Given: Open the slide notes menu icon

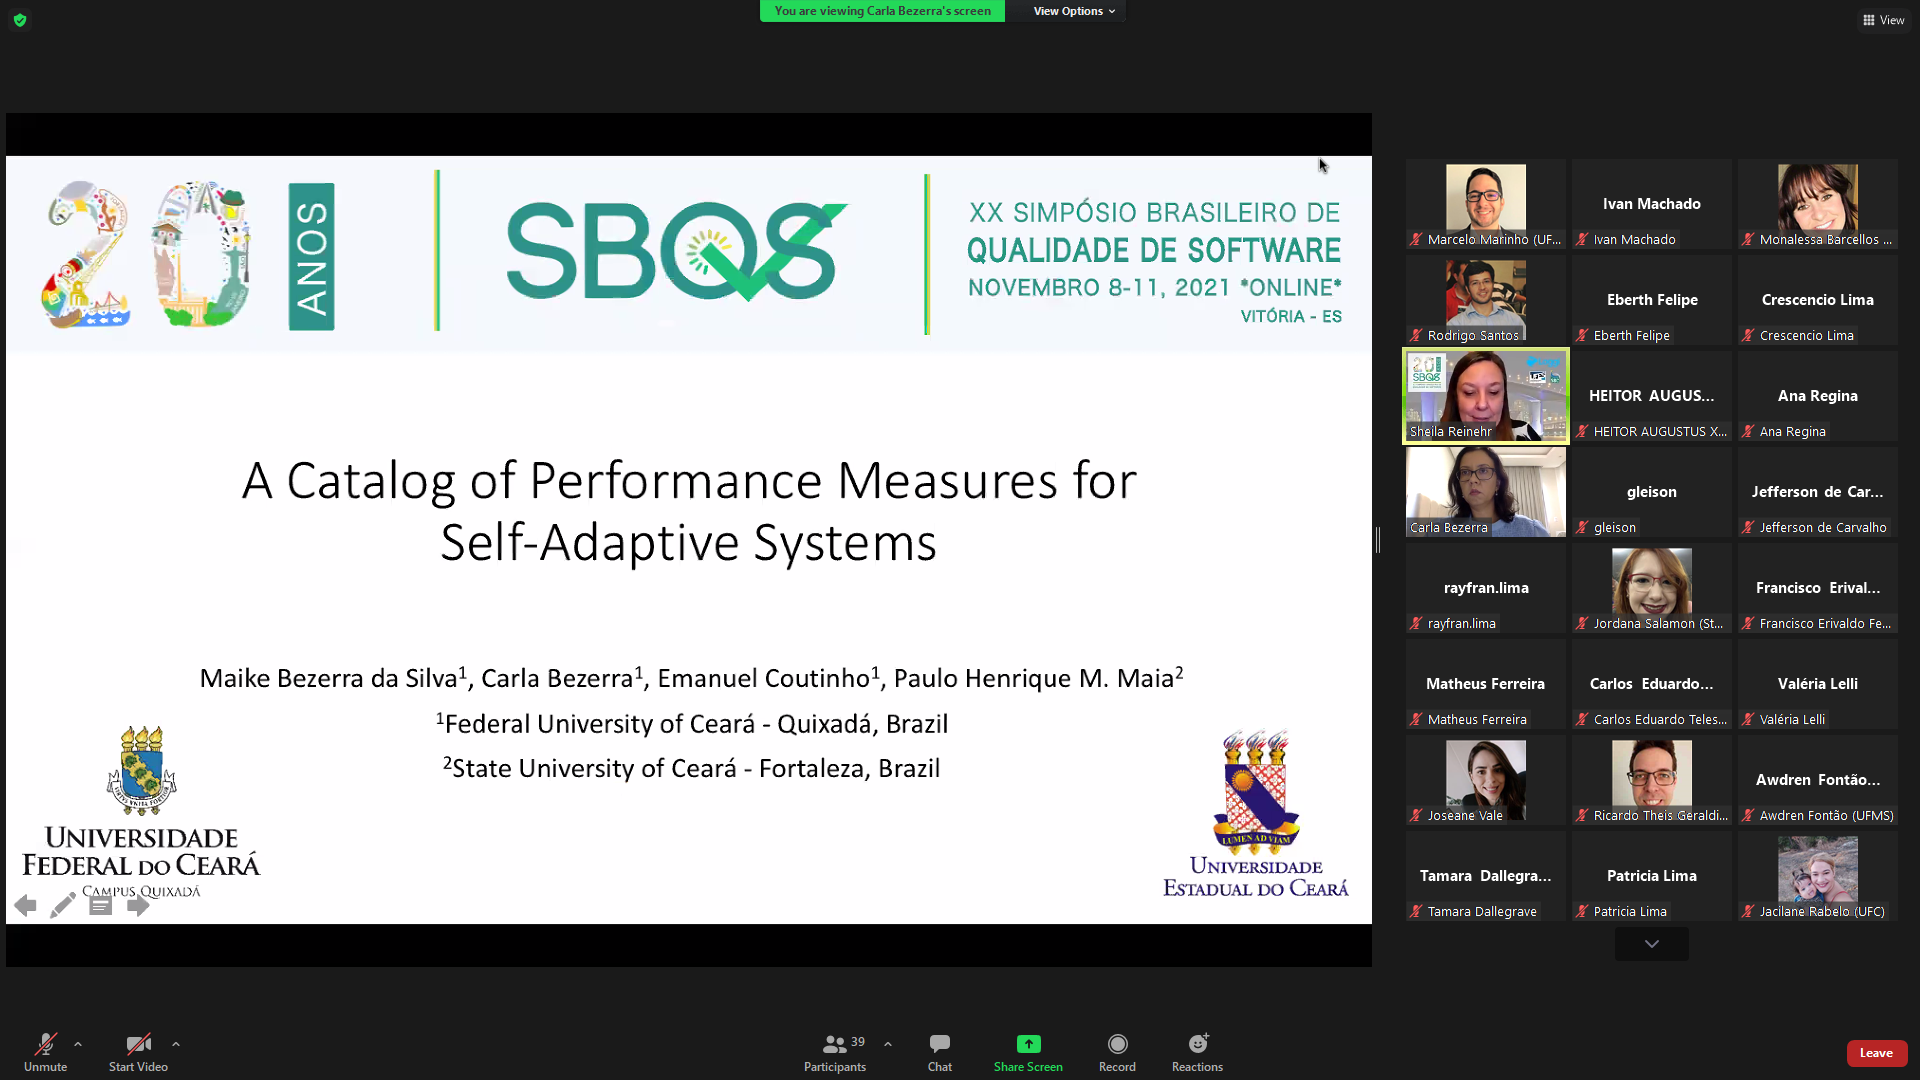Looking at the screenshot, I should pyautogui.click(x=100, y=906).
